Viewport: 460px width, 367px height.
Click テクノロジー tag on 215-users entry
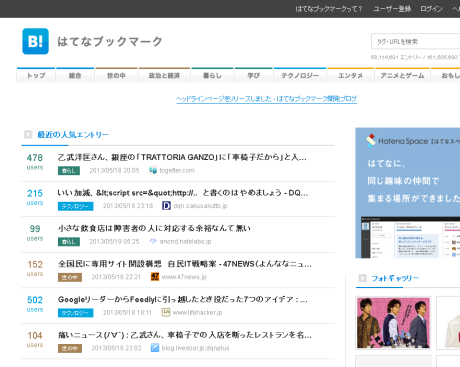(76, 206)
